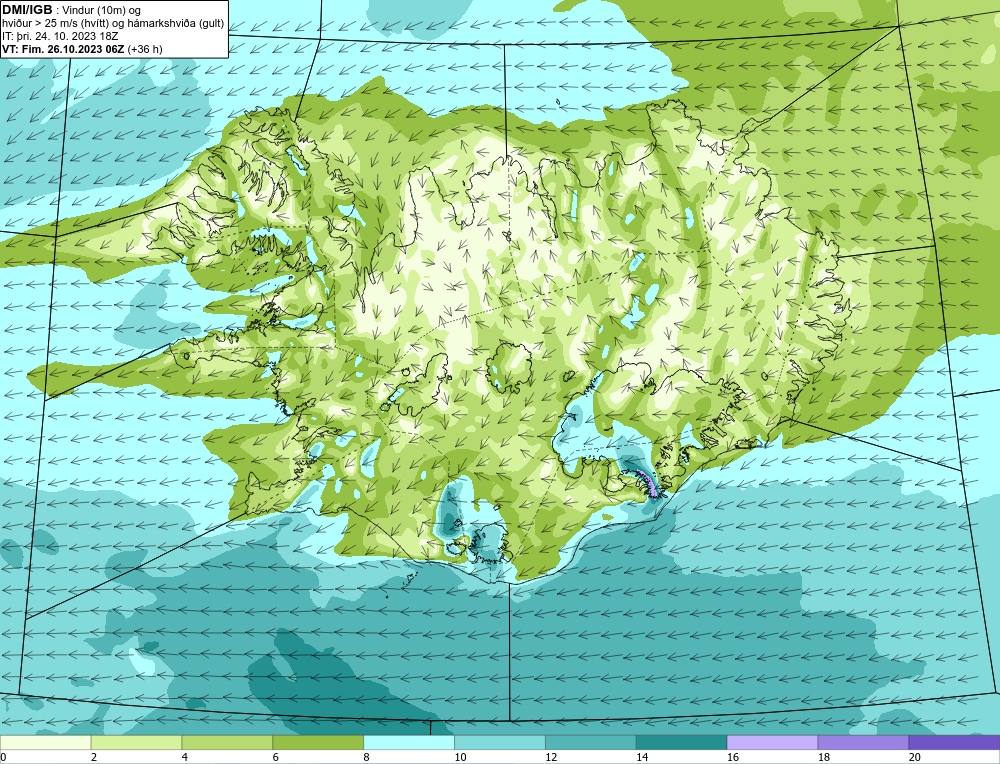Click the '6' legend scale number
1000x764 pixels.
(276, 757)
